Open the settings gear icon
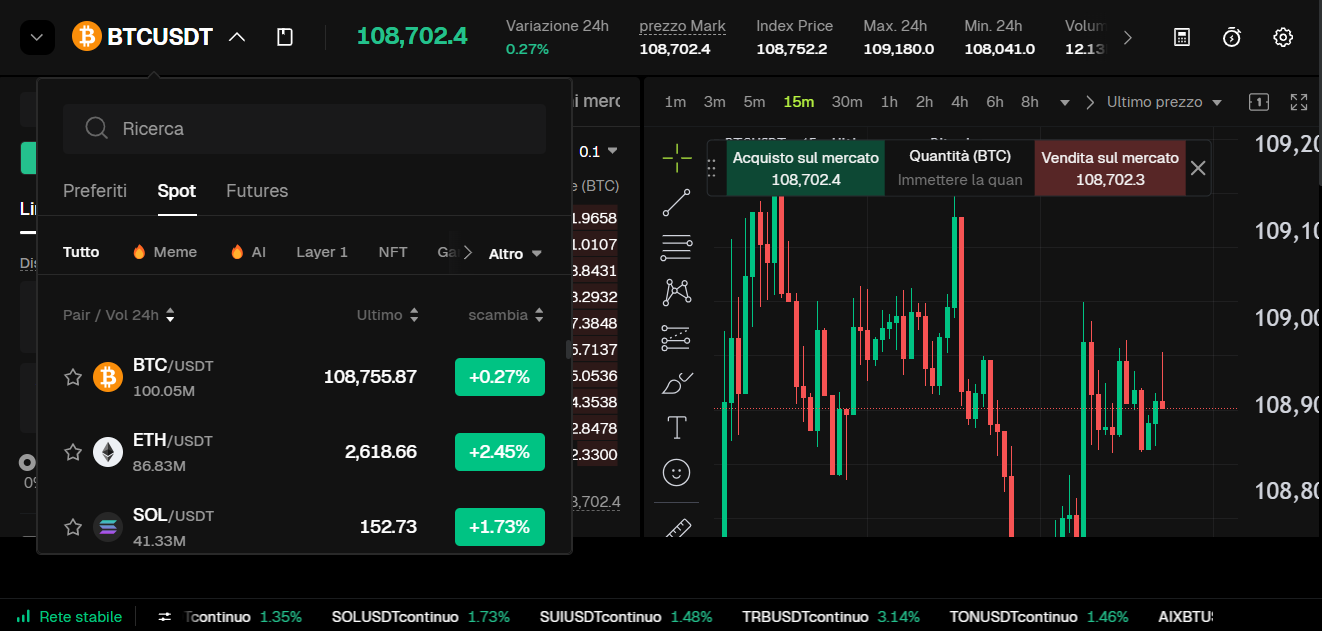1322x631 pixels. point(1283,37)
